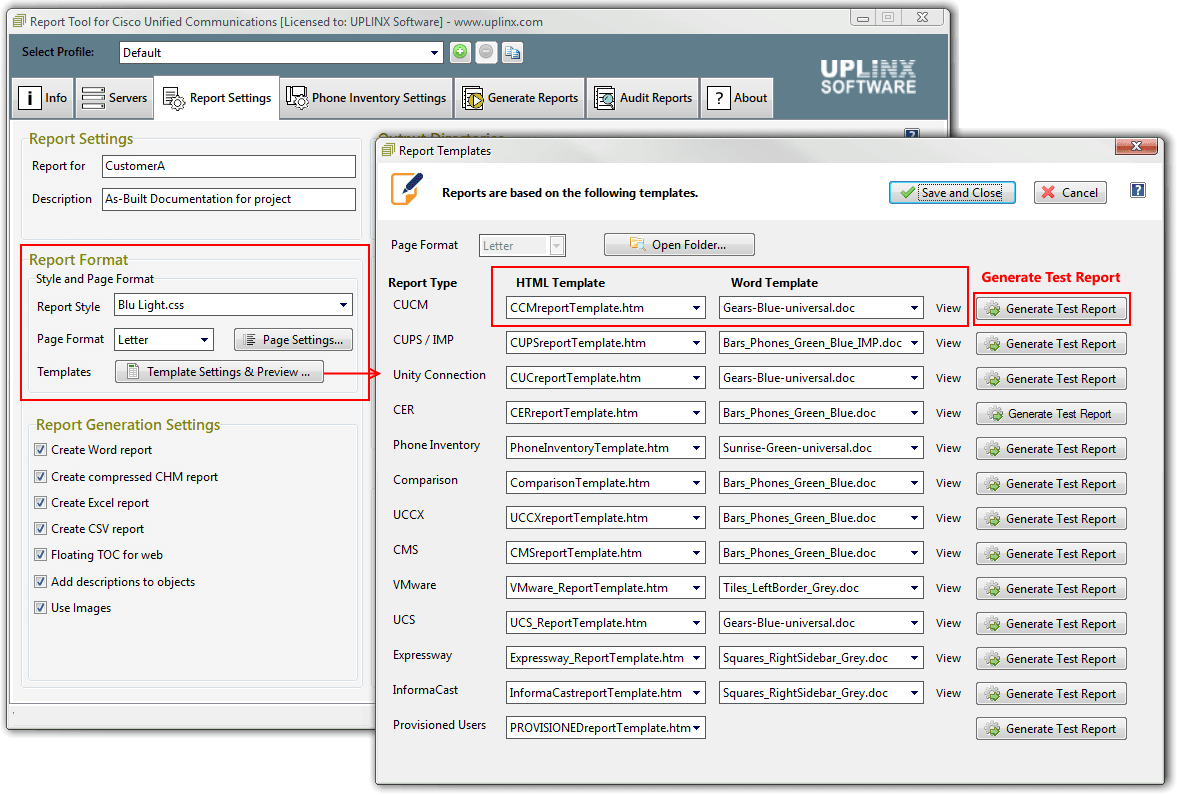This screenshot has height=795, width=1177.
Task: Open Phone Inventory HTML Template dropdown
Action: (697, 448)
